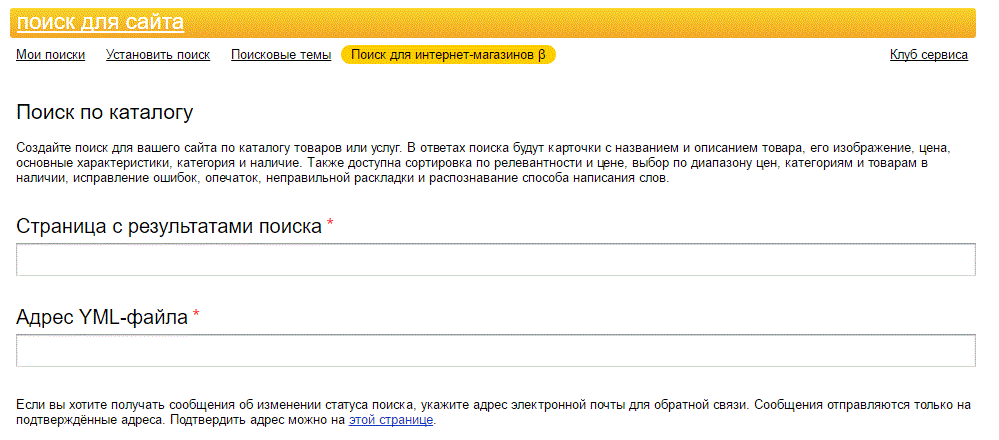999x440 pixels.
Task: Focus the "Страница с результатами поиска" input field
Action: [496, 259]
